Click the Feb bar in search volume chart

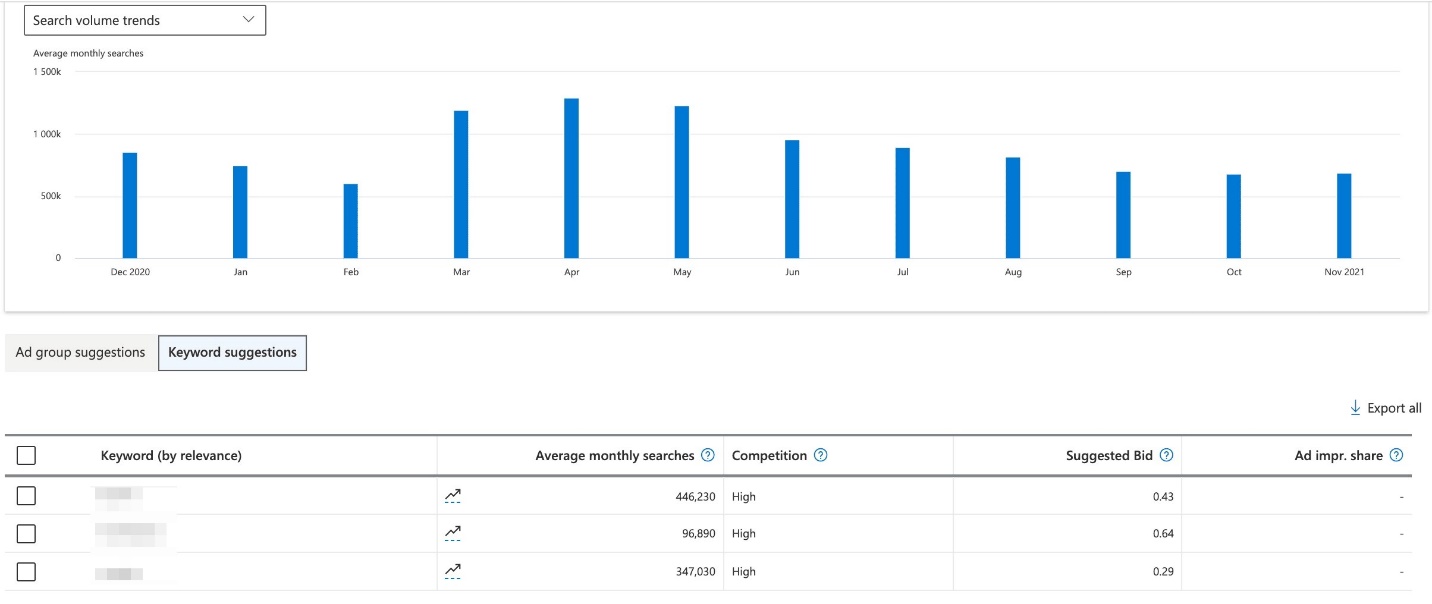click(x=351, y=221)
